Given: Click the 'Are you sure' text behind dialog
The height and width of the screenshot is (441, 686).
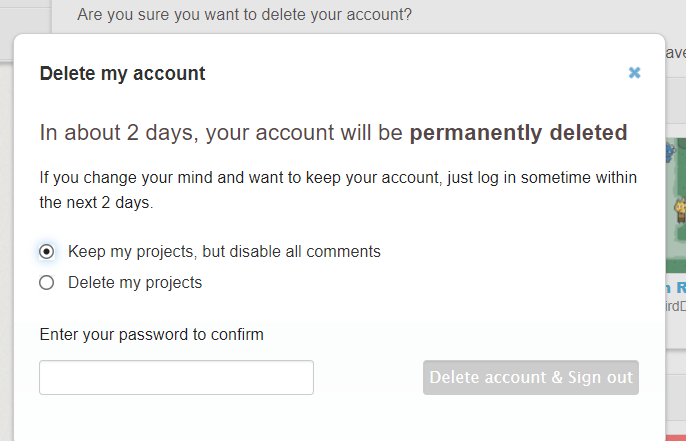Looking at the screenshot, I should 244,15.
